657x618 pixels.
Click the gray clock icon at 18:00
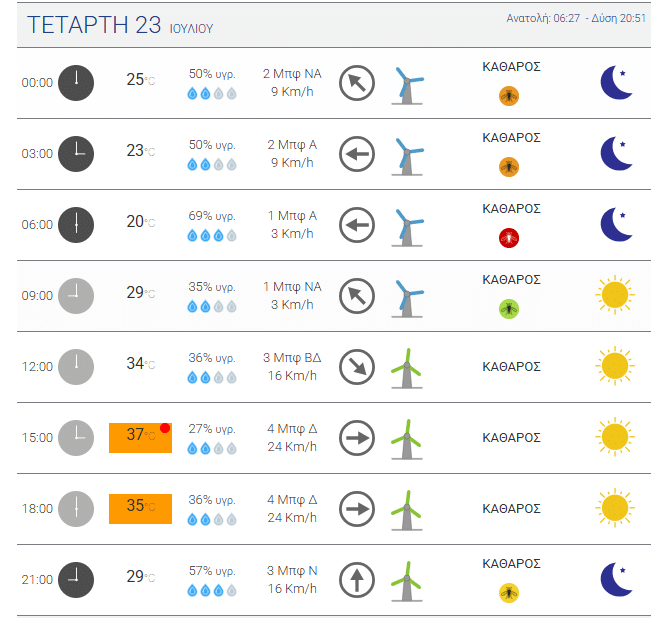coord(76,509)
